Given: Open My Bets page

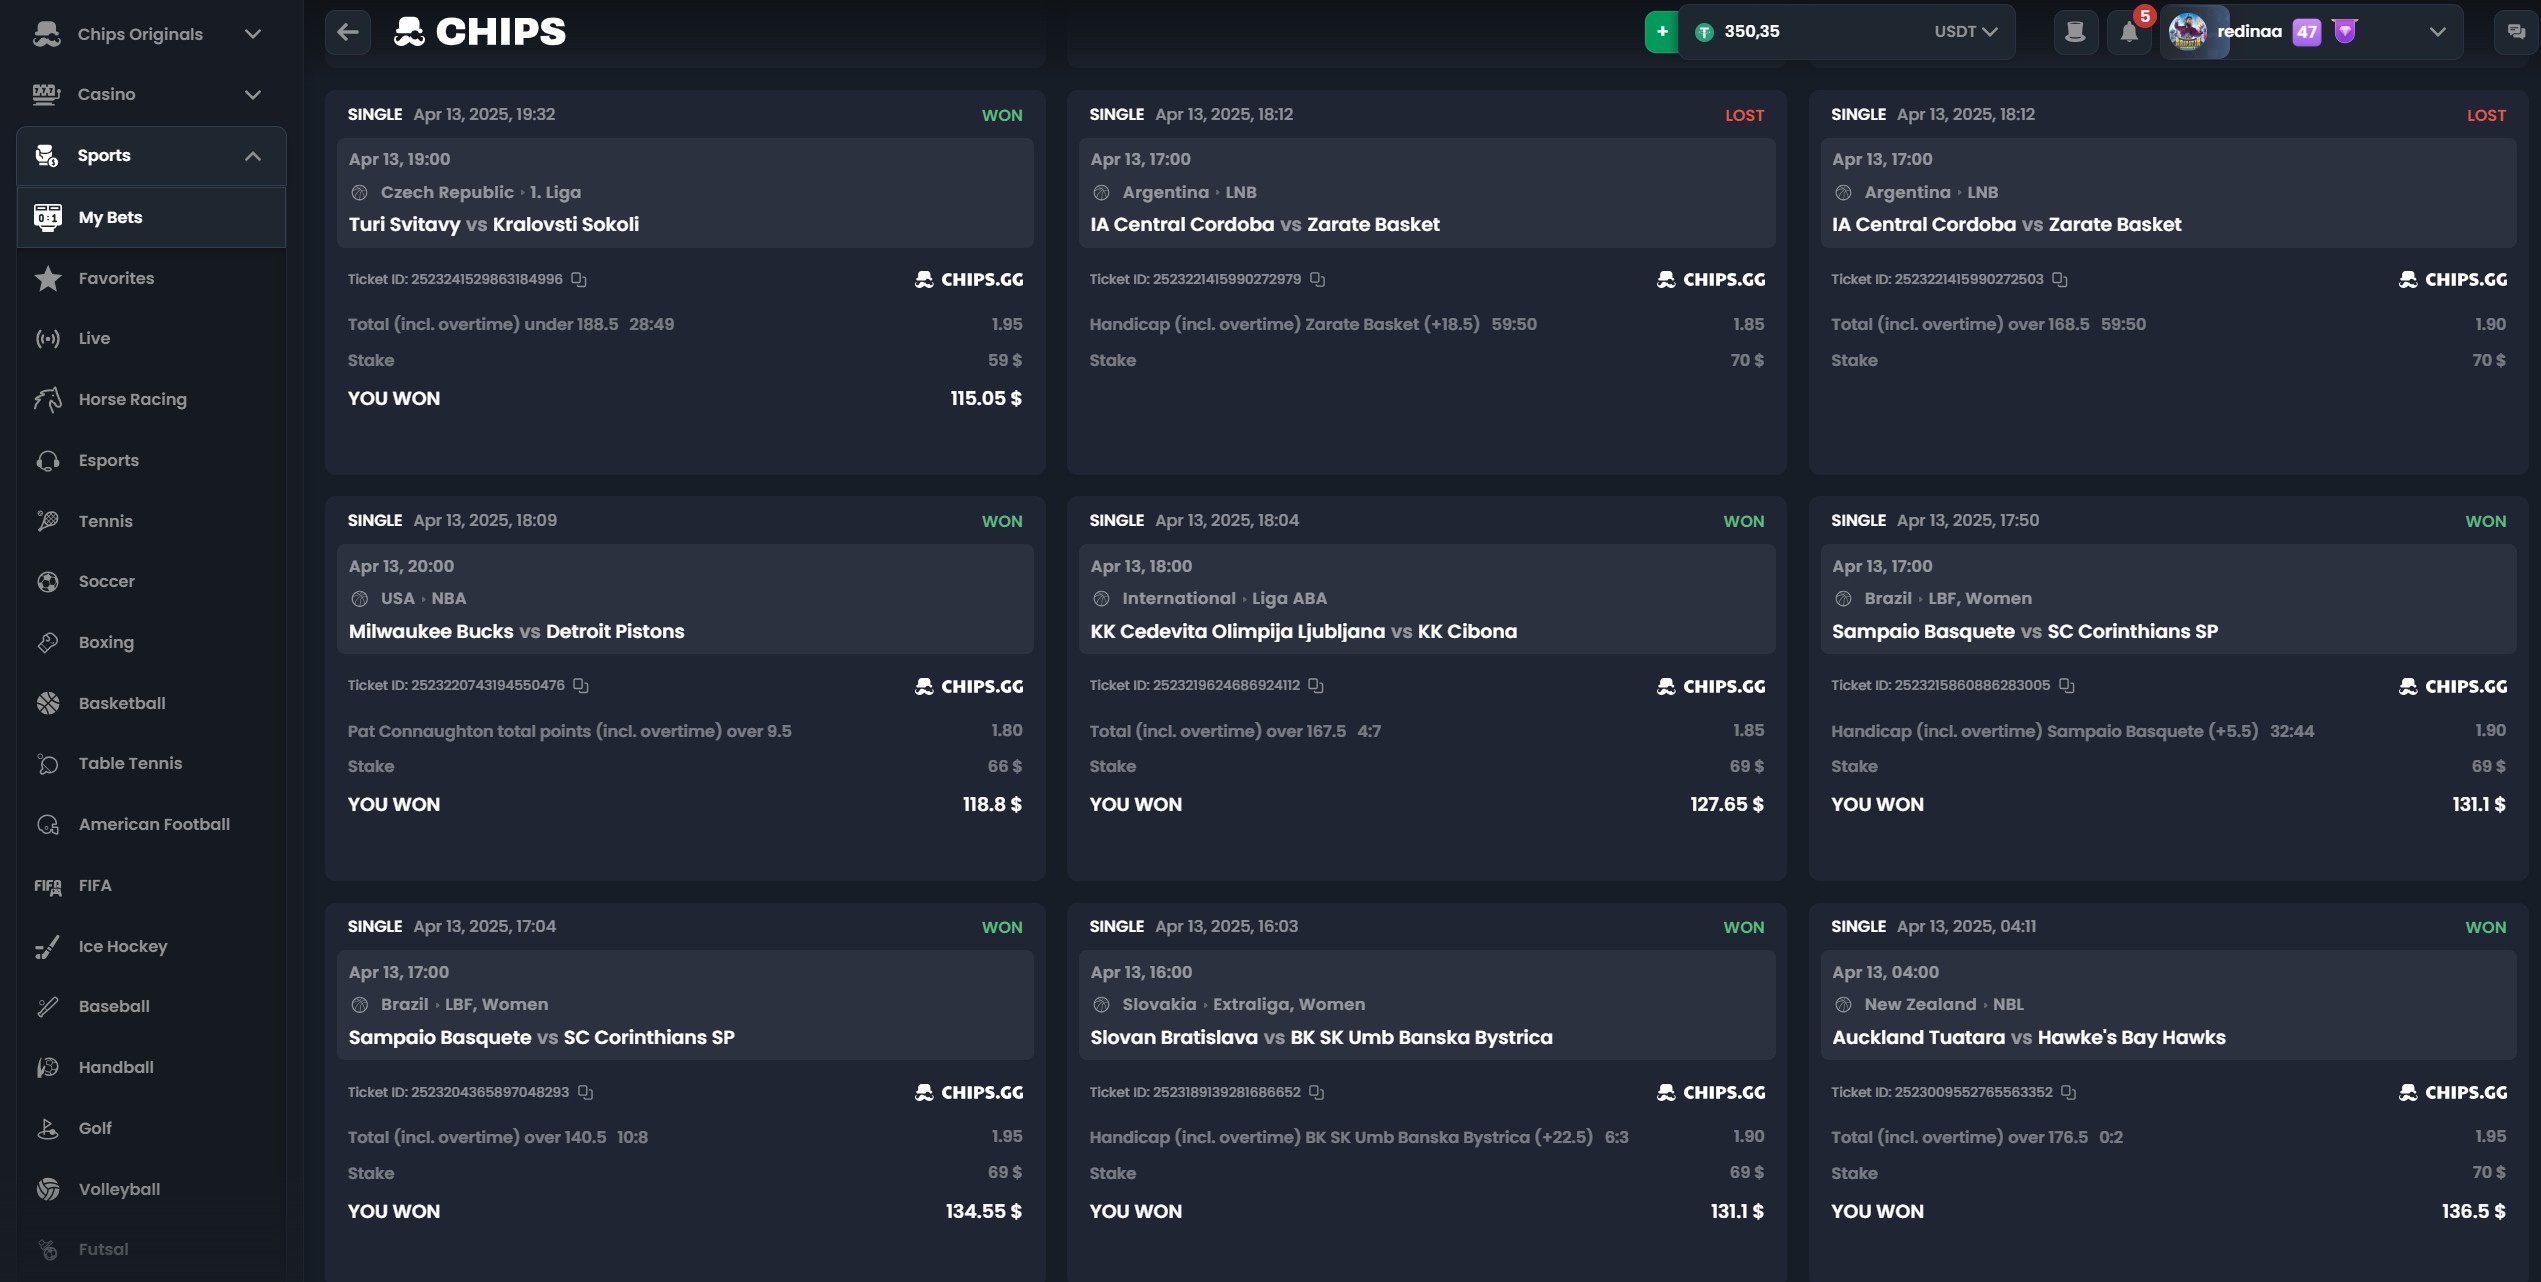Looking at the screenshot, I should 151,217.
